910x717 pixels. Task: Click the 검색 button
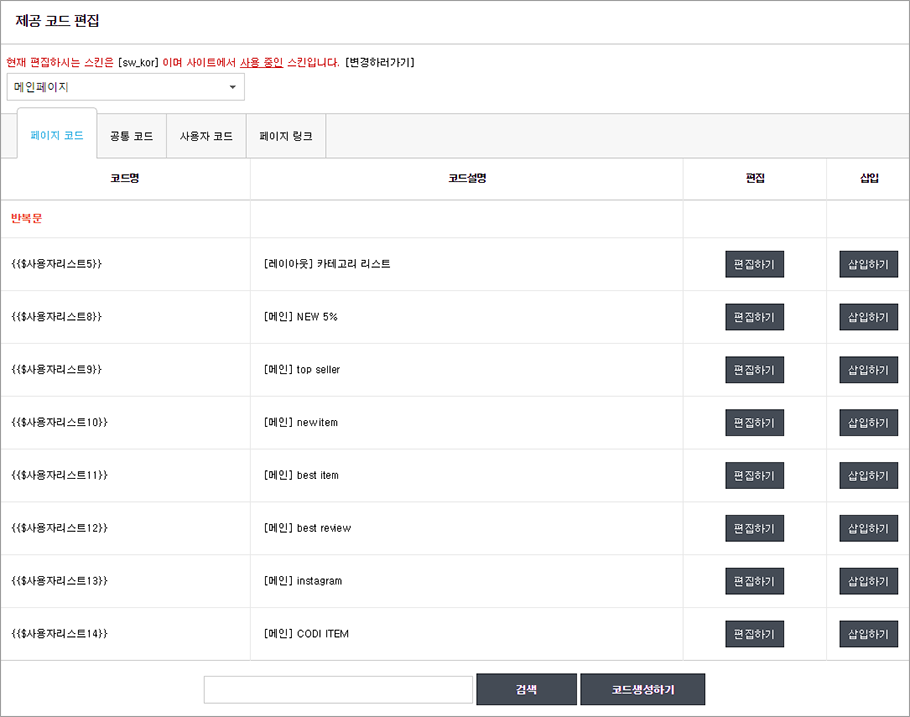pos(526,689)
